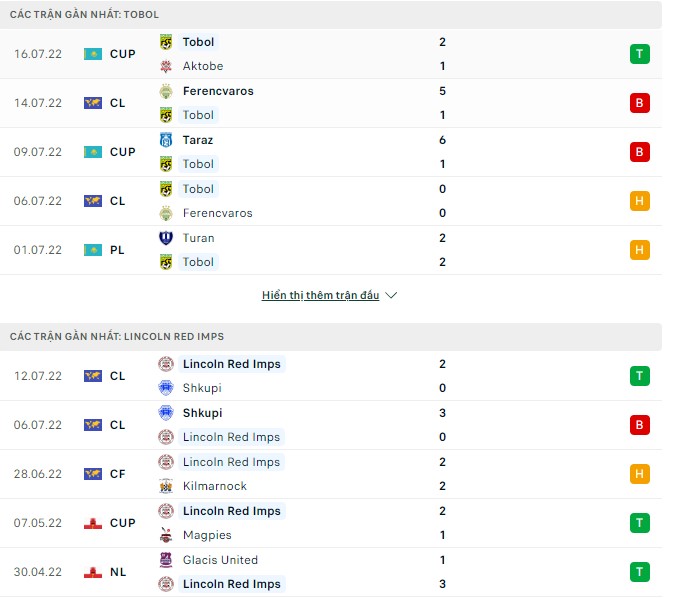Open the Tobol team name on 16.07.22
The height and width of the screenshot is (598, 673).
(x=198, y=42)
